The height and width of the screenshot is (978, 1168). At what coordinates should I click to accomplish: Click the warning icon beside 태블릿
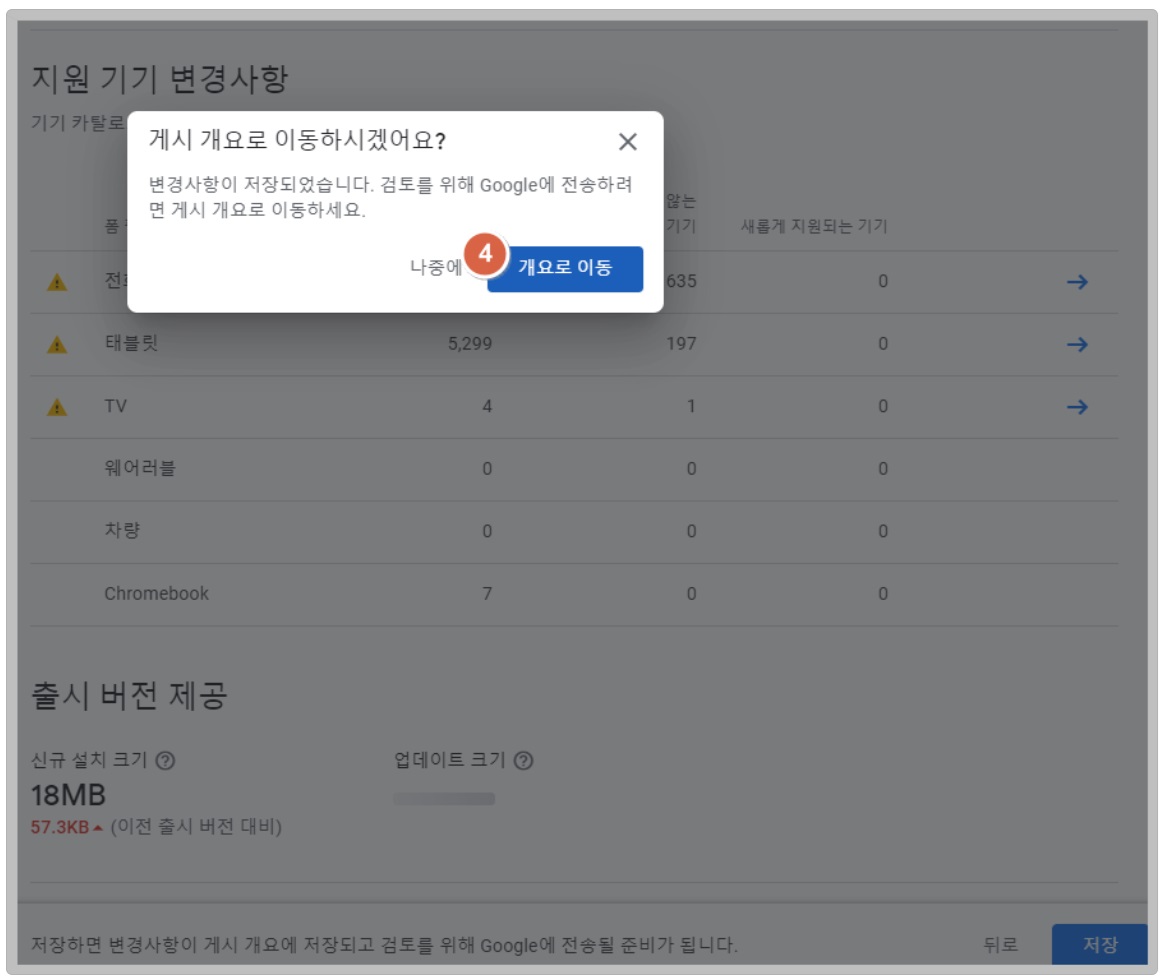coord(57,345)
